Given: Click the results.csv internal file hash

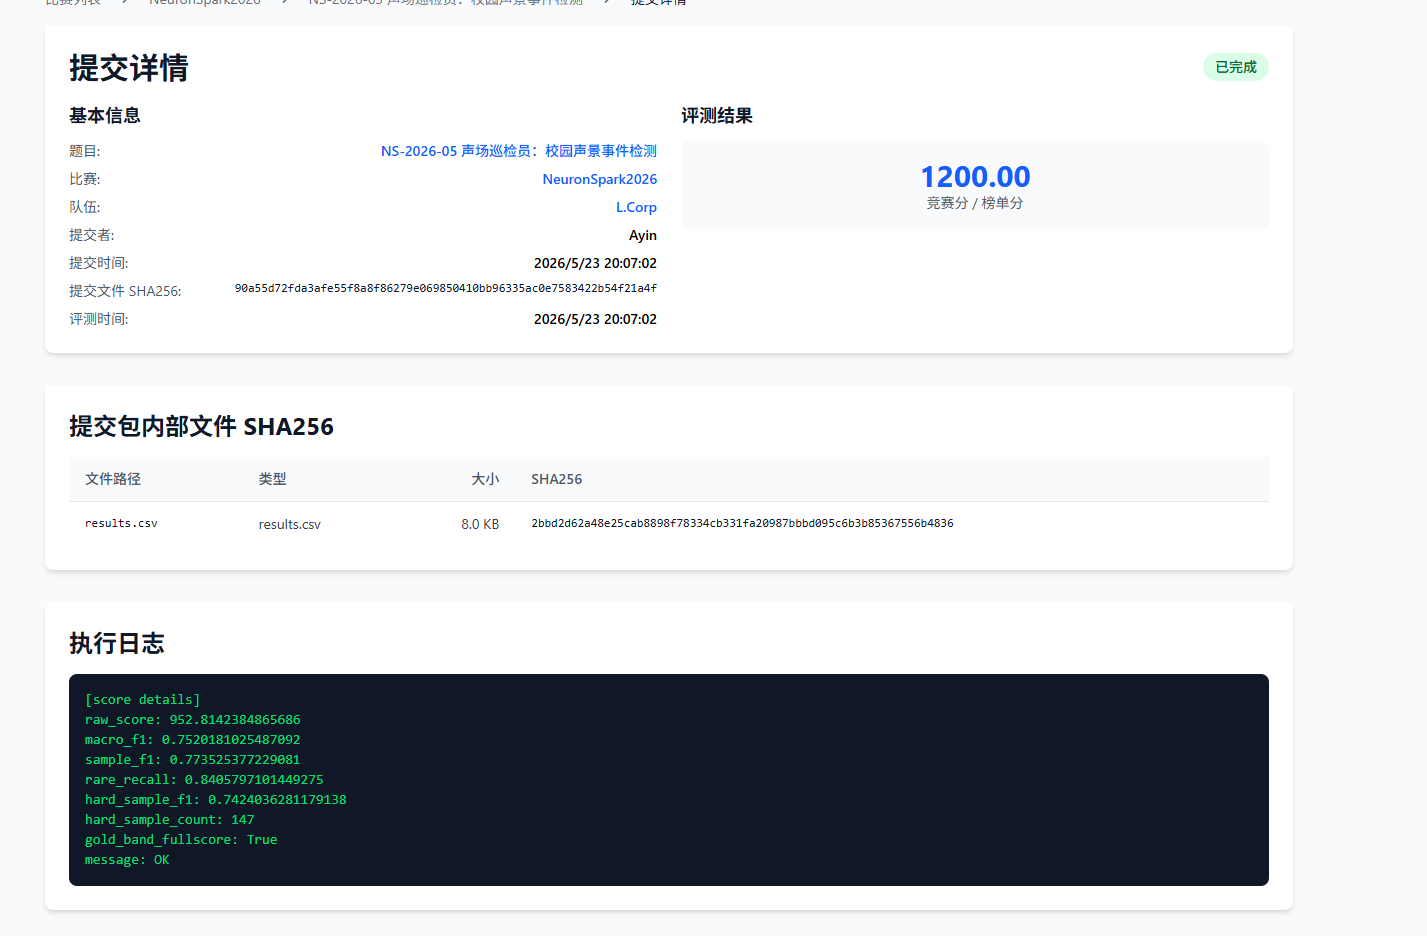Looking at the screenshot, I should pyautogui.click(x=742, y=523).
